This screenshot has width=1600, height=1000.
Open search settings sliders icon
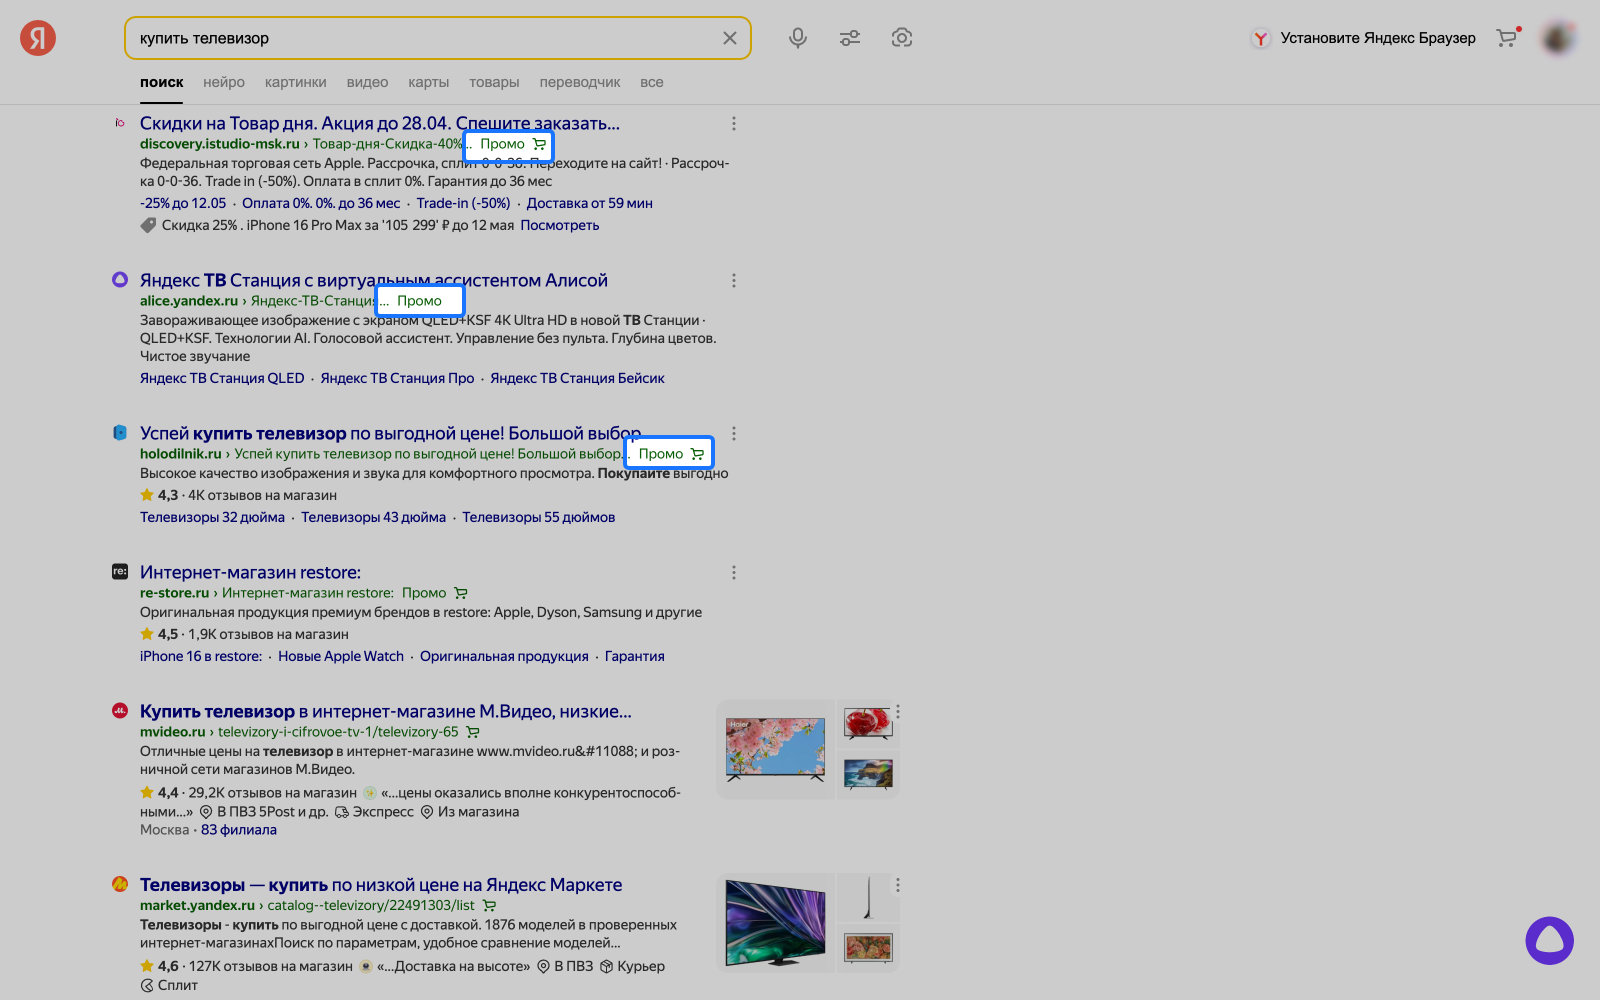[850, 38]
